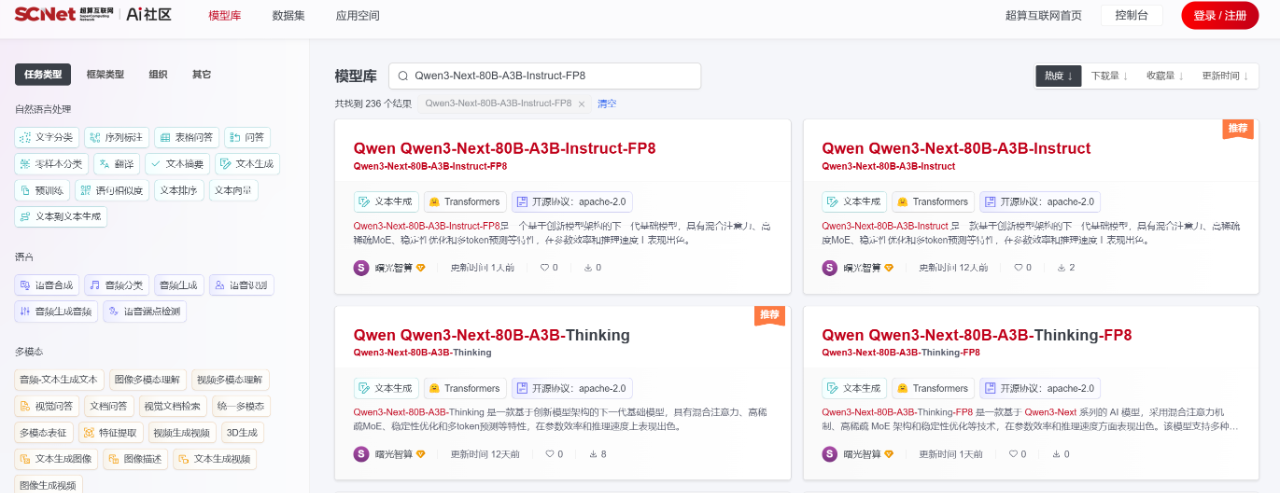Click download icon on Qwen3-Next-80B-A3B-Instruct-FP8 card
This screenshot has width=1280, height=493.
click(x=587, y=267)
